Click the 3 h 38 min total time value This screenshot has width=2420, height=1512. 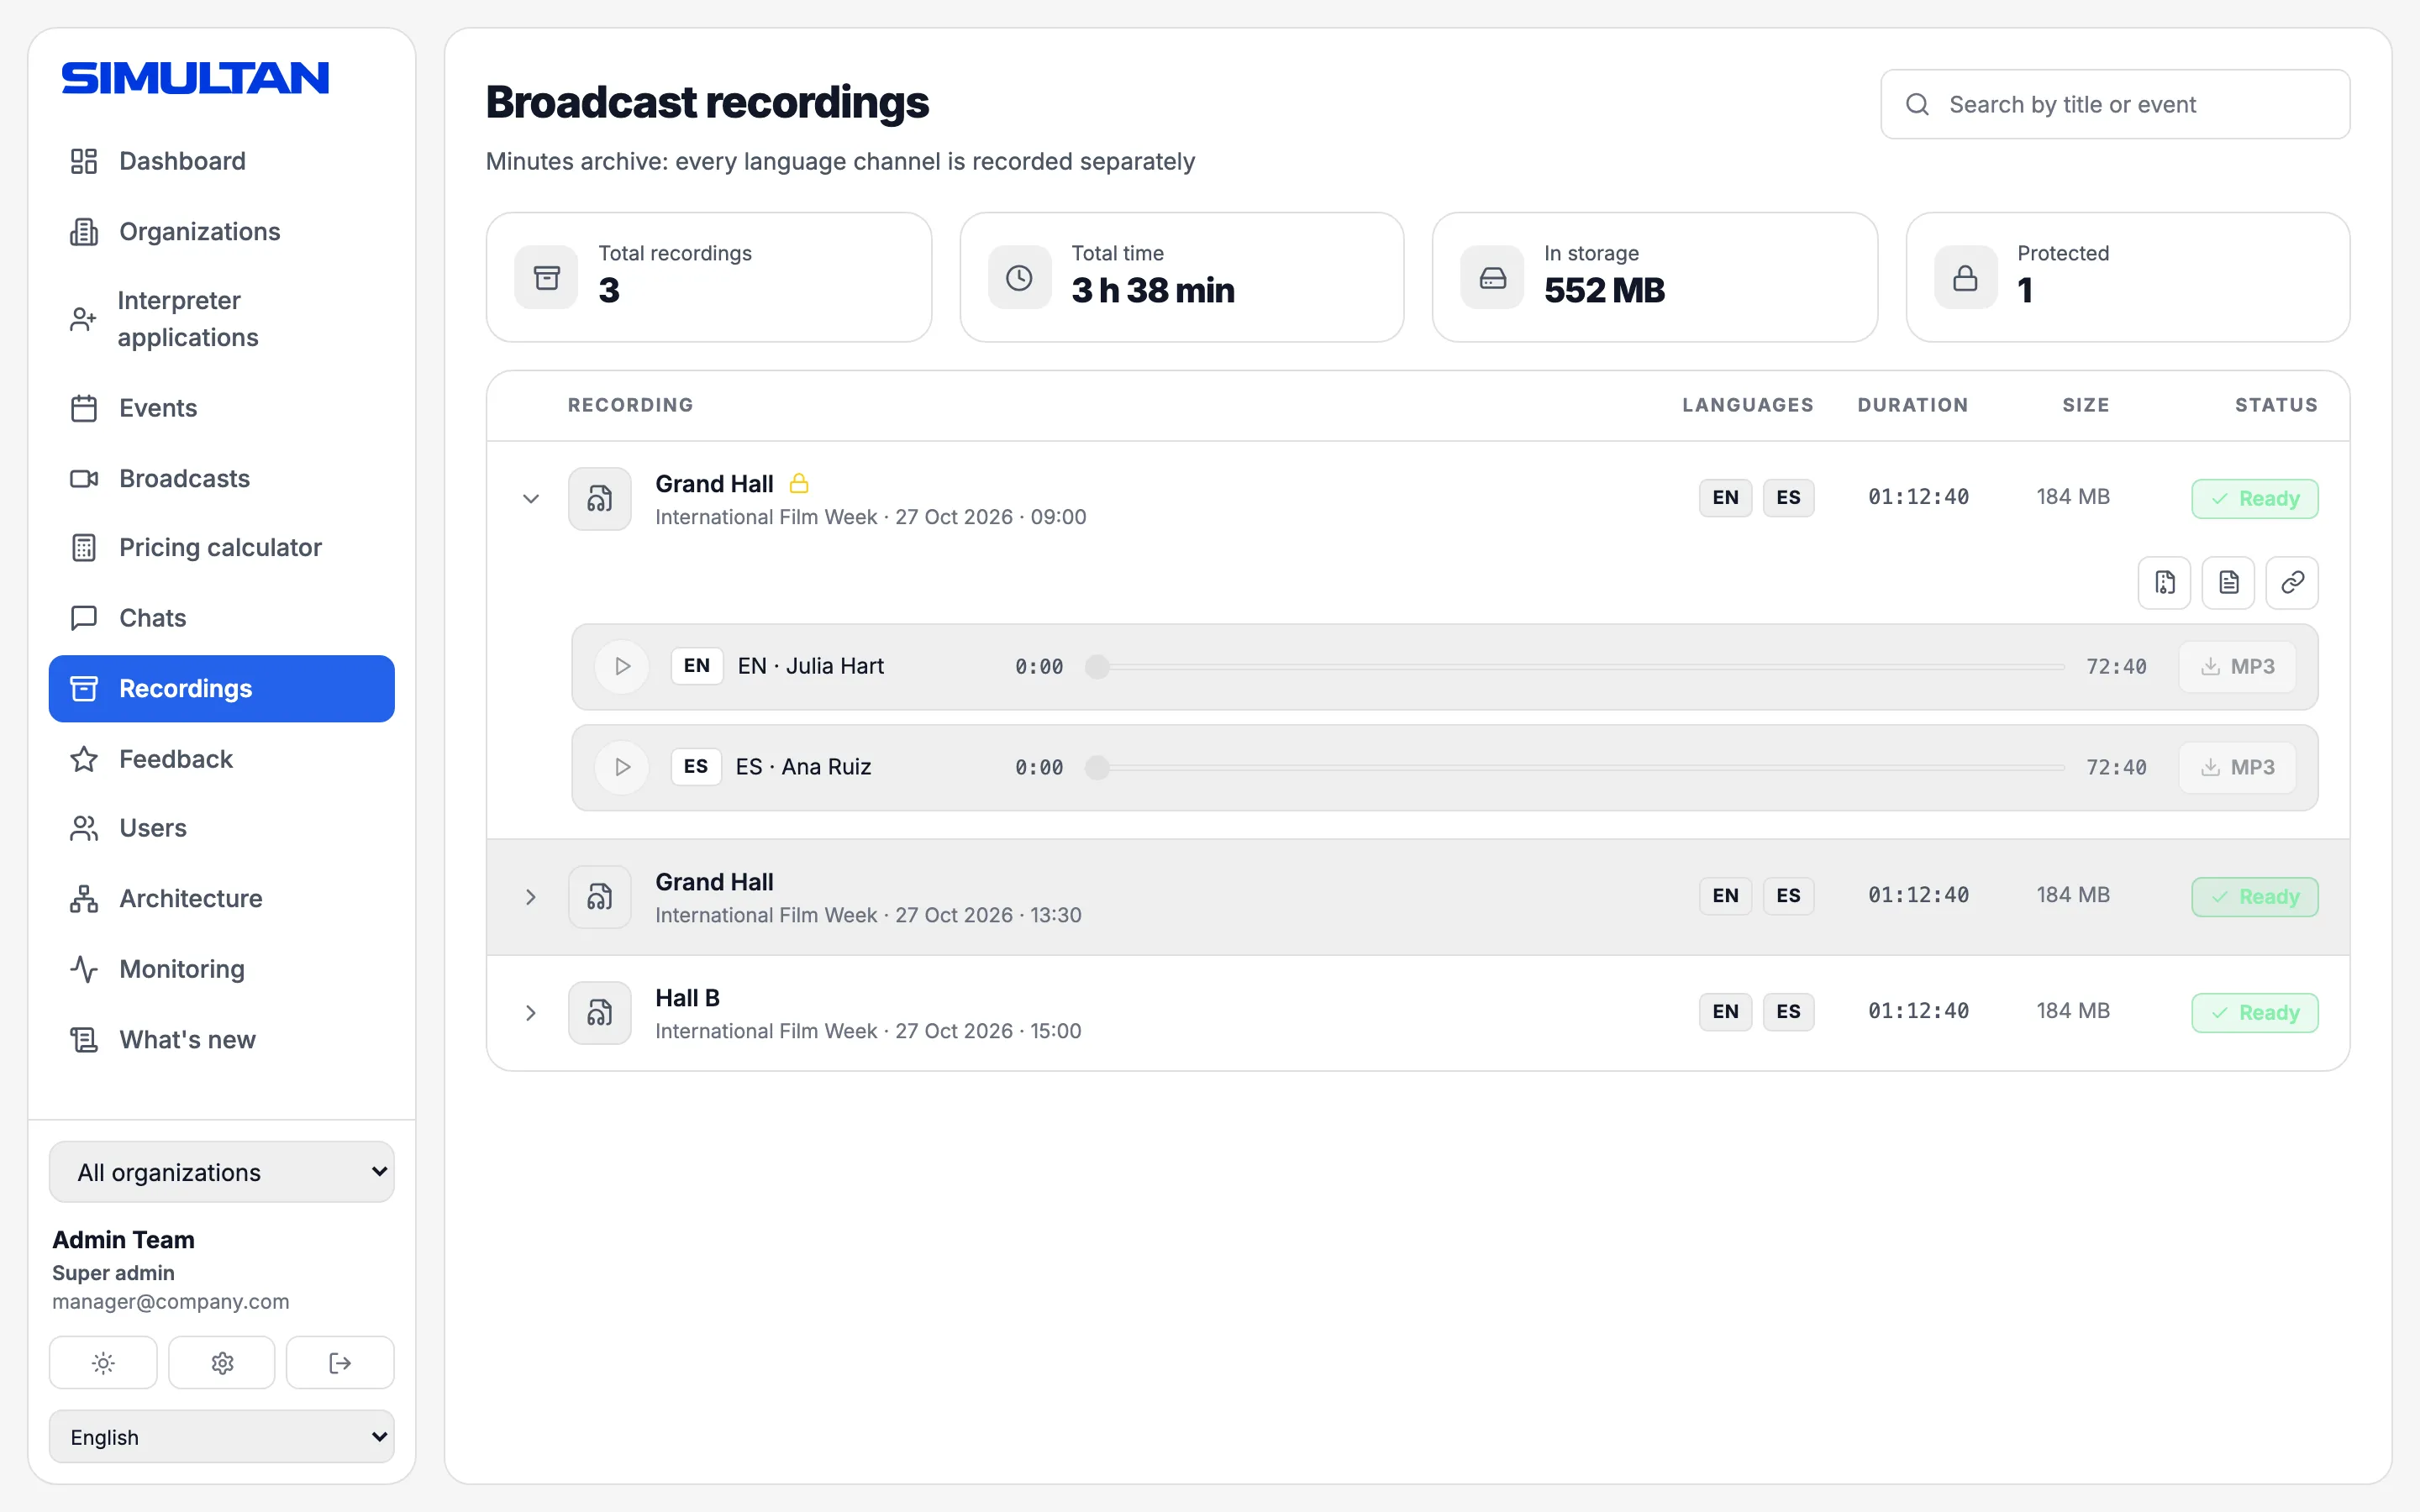tap(1153, 290)
